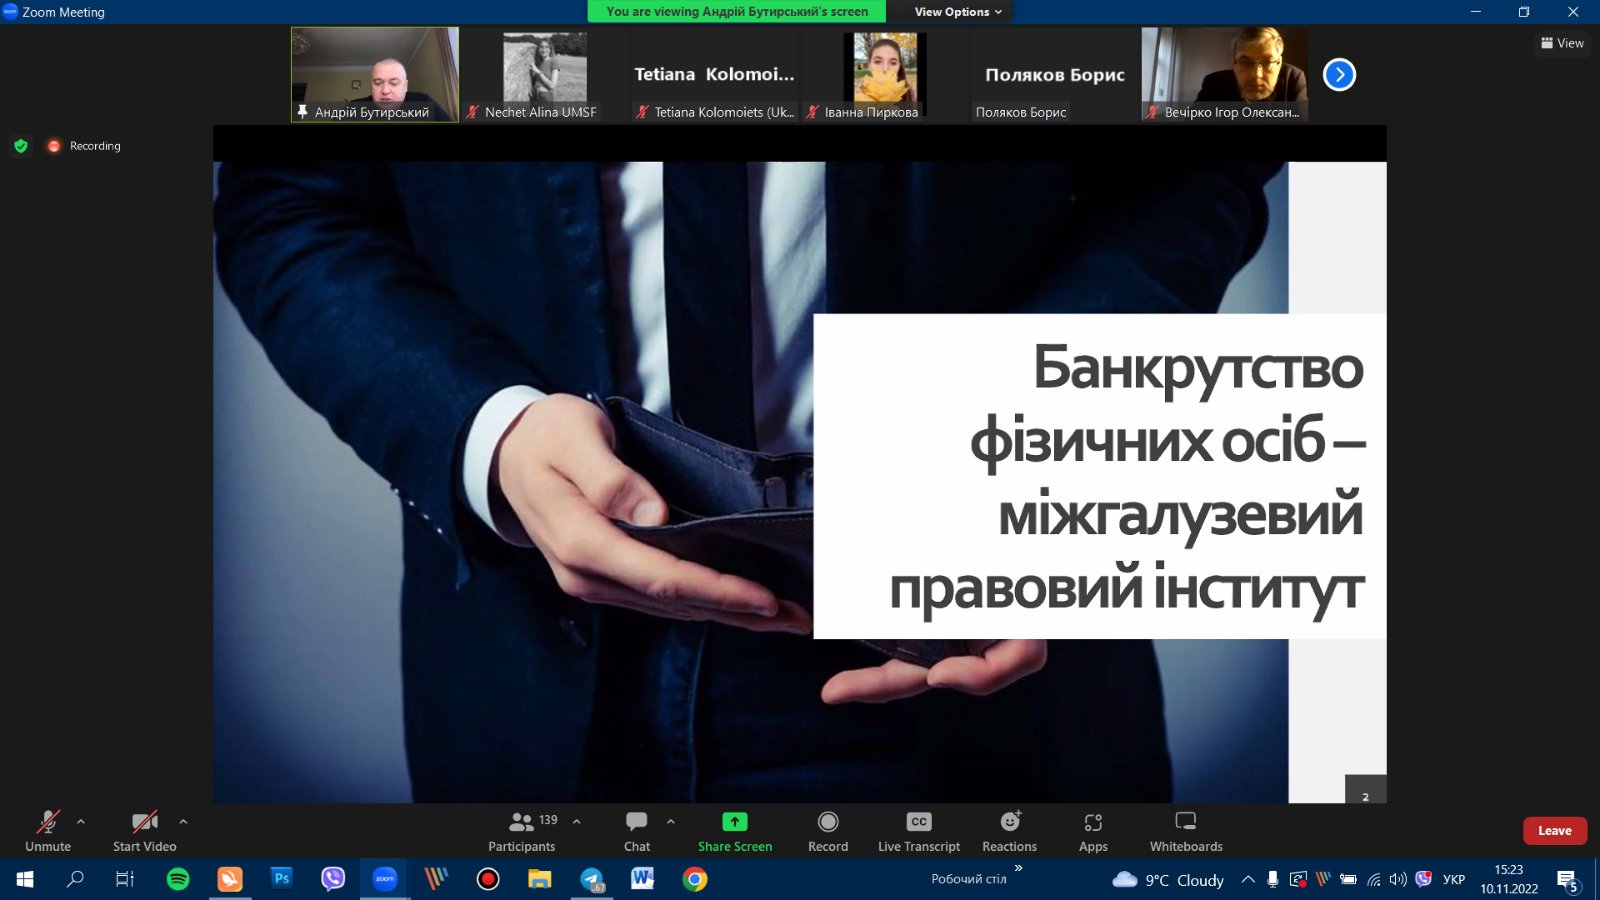Show hidden system tray icons
1600x900 pixels.
point(1248,880)
